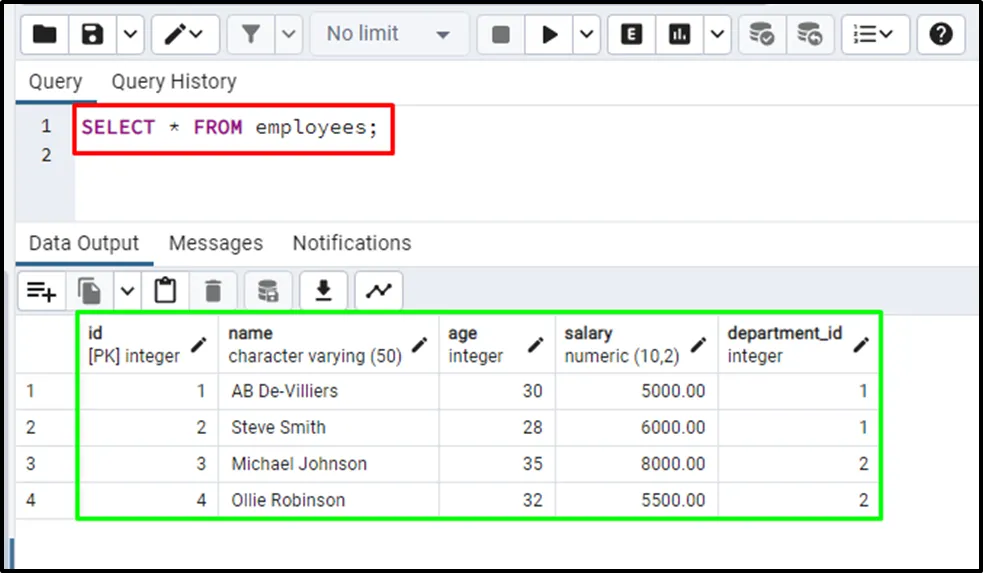Switch to the Query History tab

174,81
